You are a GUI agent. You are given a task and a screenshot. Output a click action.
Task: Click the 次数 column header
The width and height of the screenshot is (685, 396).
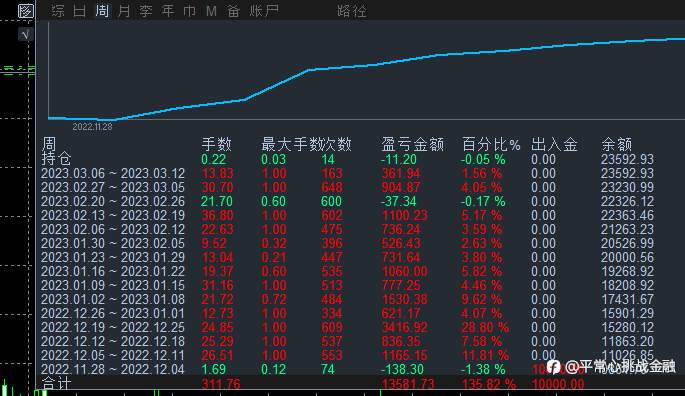tap(336, 144)
